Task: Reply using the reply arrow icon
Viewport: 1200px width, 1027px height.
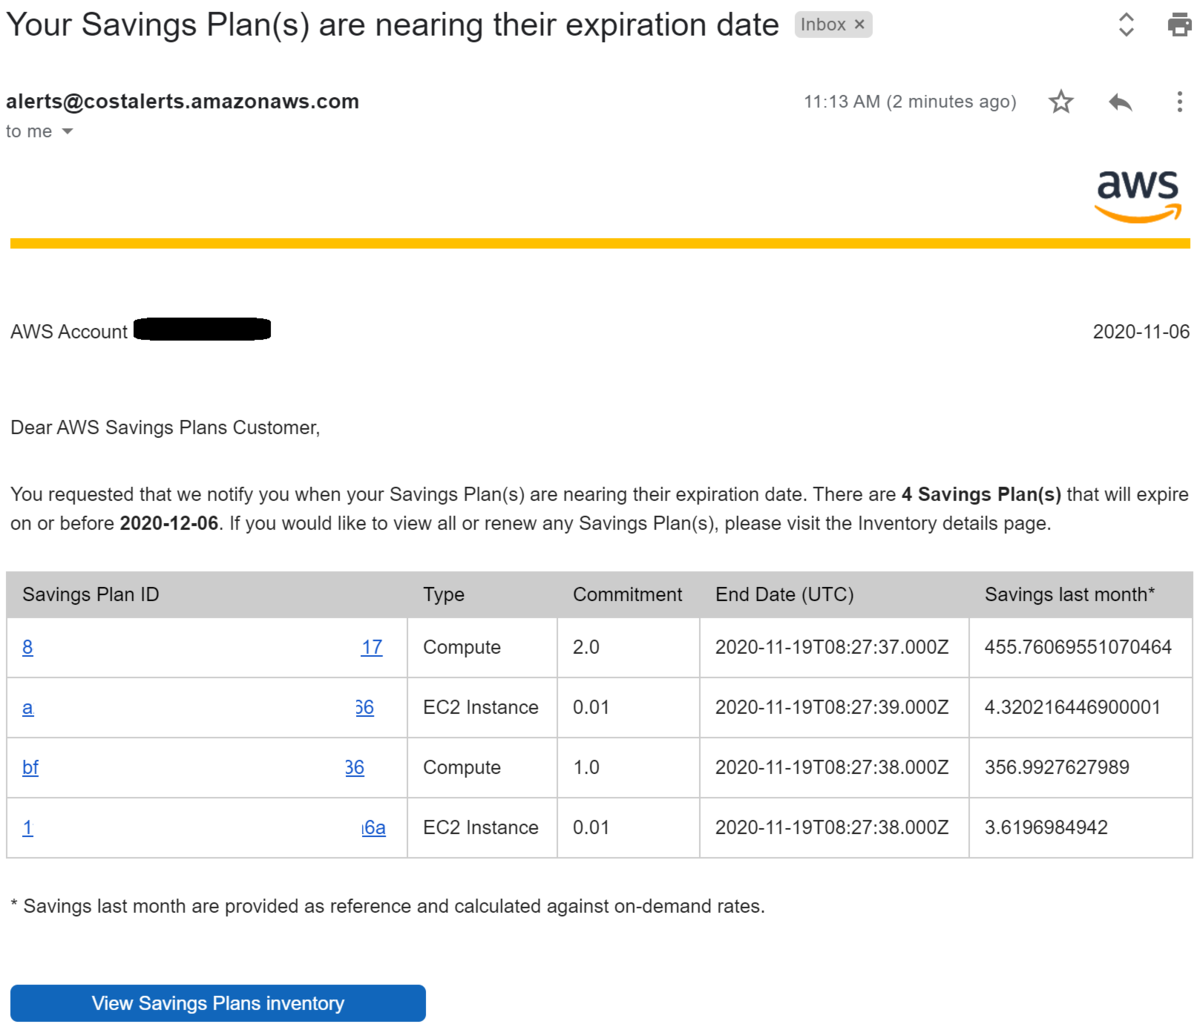Action: pos(1120,101)
